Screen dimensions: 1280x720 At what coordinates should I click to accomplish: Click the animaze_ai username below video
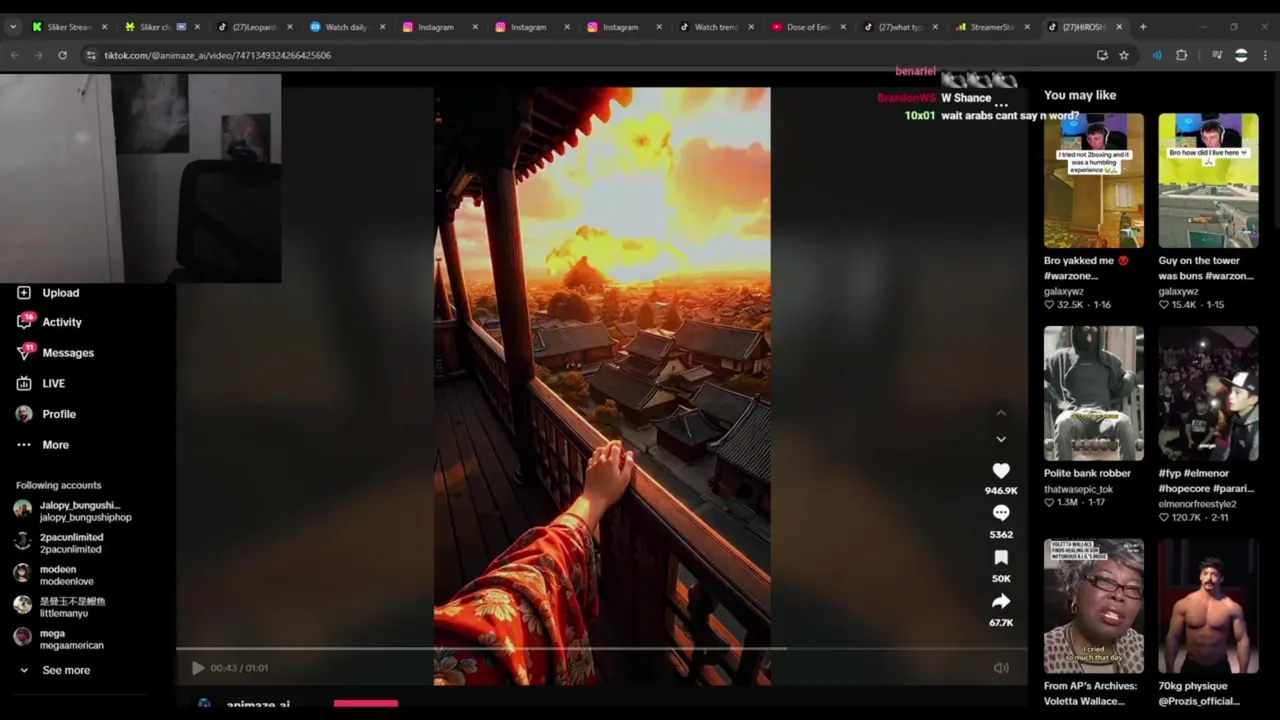pyautogui.click(x=258, y=705)
